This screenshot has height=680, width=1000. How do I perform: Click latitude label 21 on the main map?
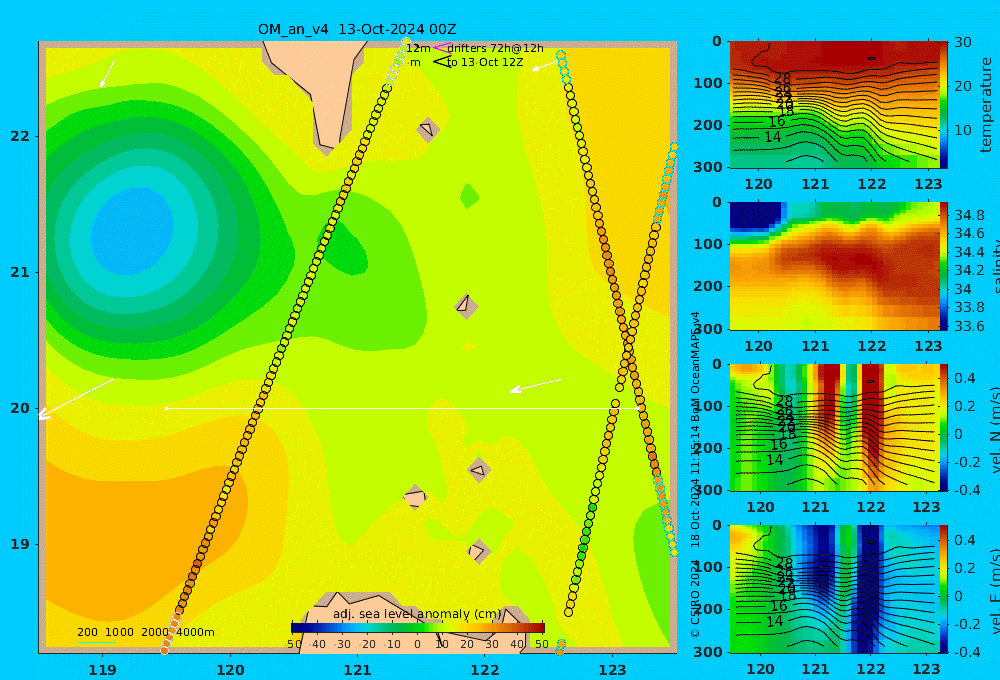tap(20, 272)
